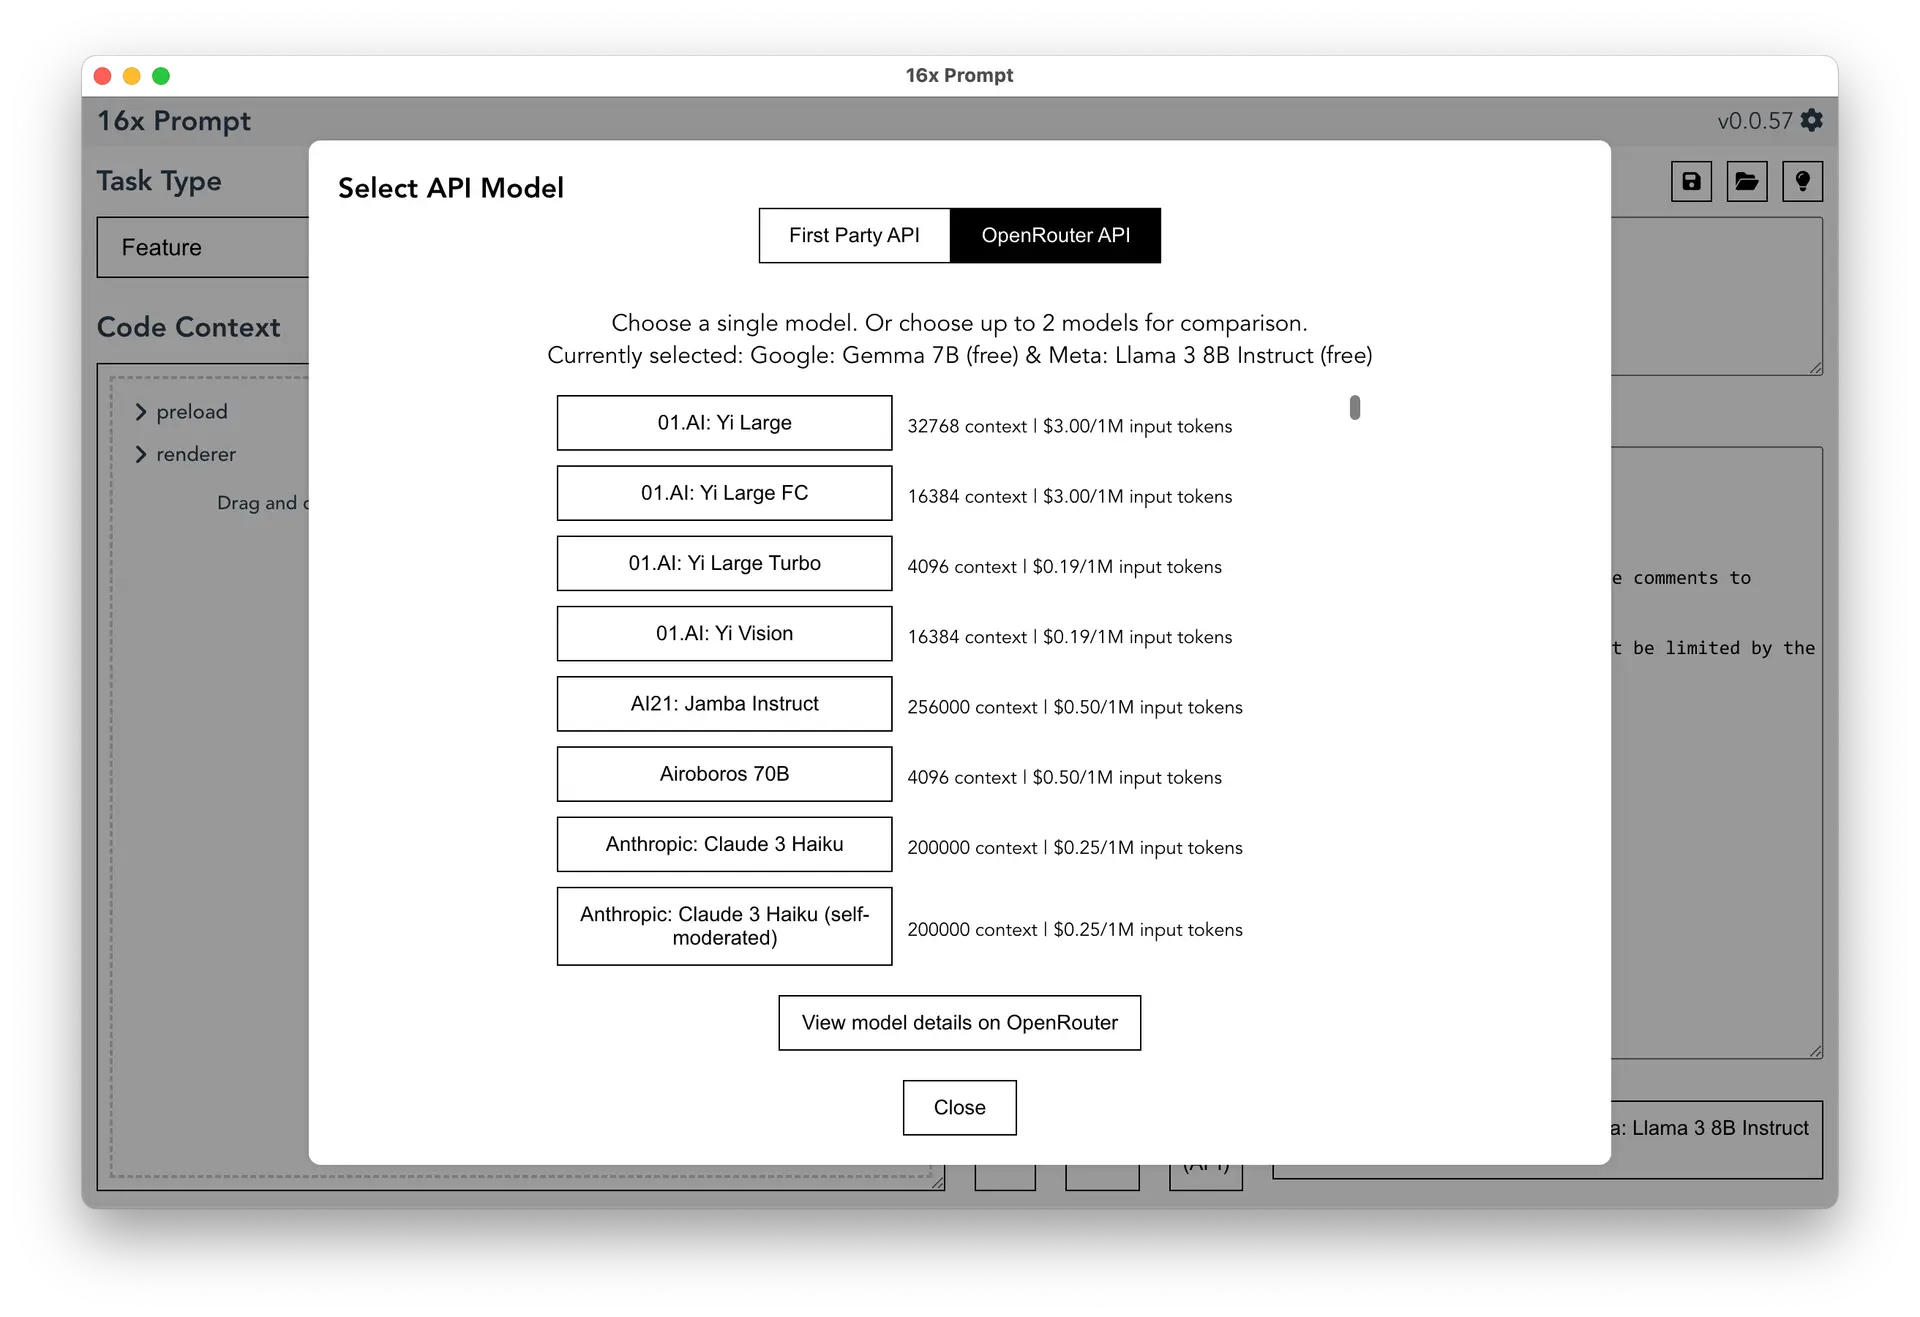Viewport: 1920px width, 1317px height.
Task: Click the folder icon in toolbar
Action: pos(1748,181)
